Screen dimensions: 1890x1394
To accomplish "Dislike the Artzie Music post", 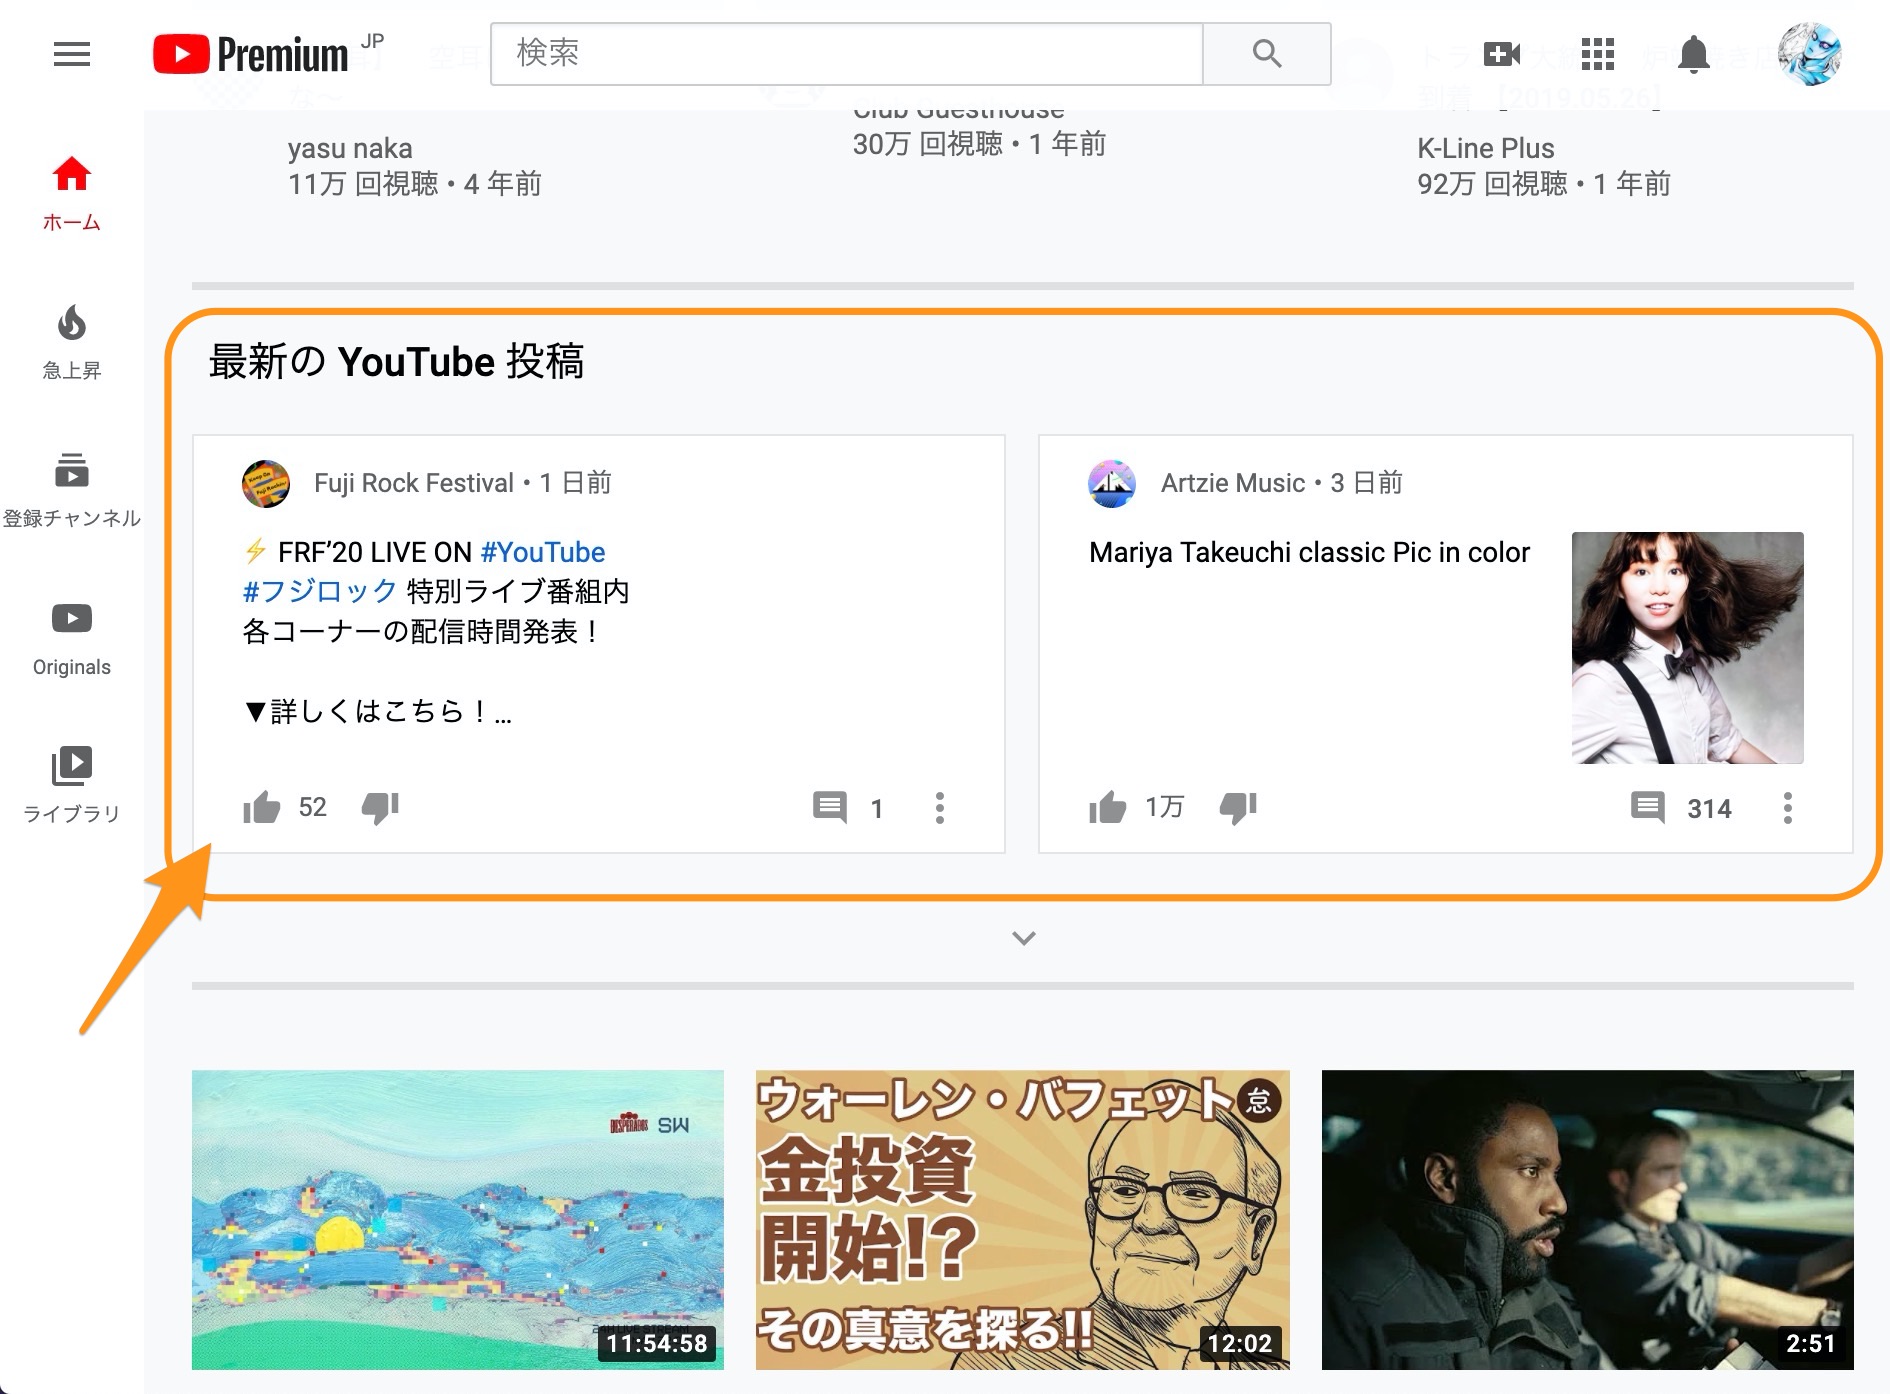I will tap(1238, 807).
